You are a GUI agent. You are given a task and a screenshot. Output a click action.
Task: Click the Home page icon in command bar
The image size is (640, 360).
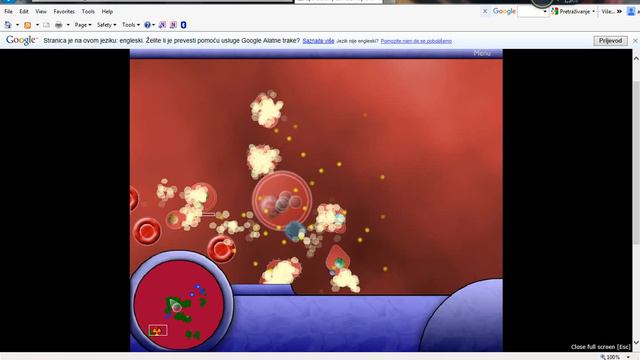tap(8, 25)
